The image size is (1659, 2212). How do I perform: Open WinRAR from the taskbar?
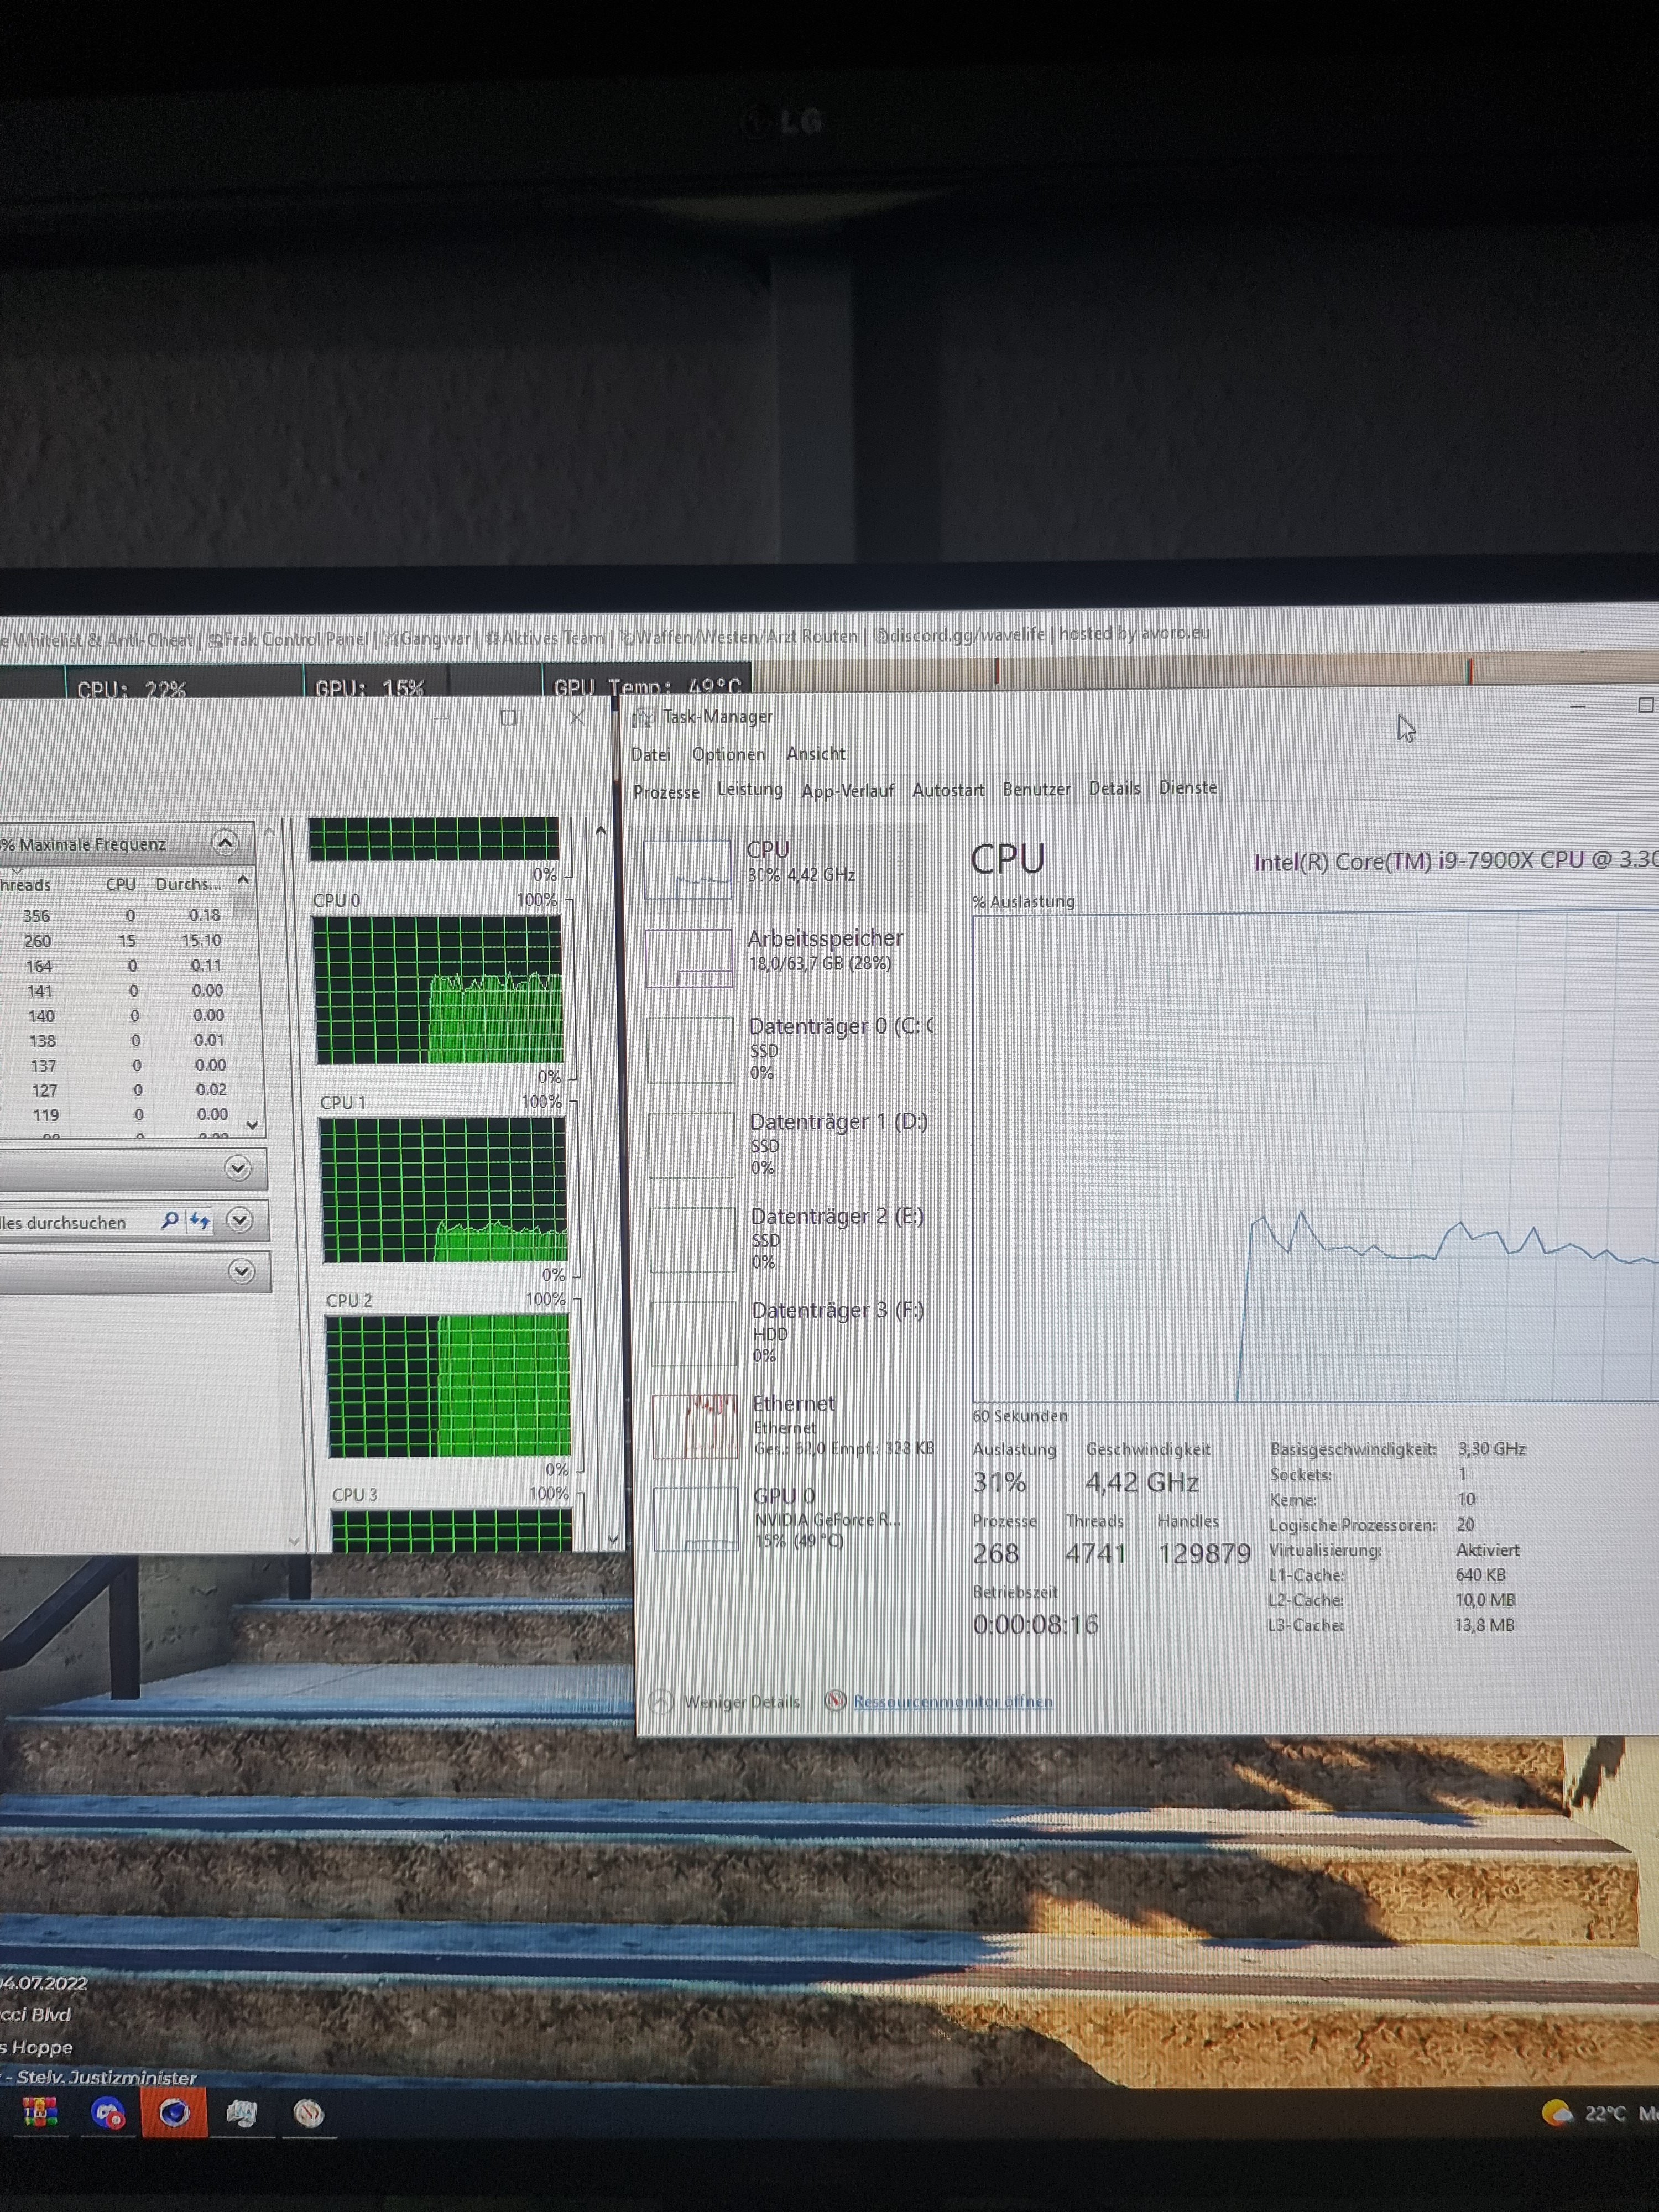pos(39,2112)
